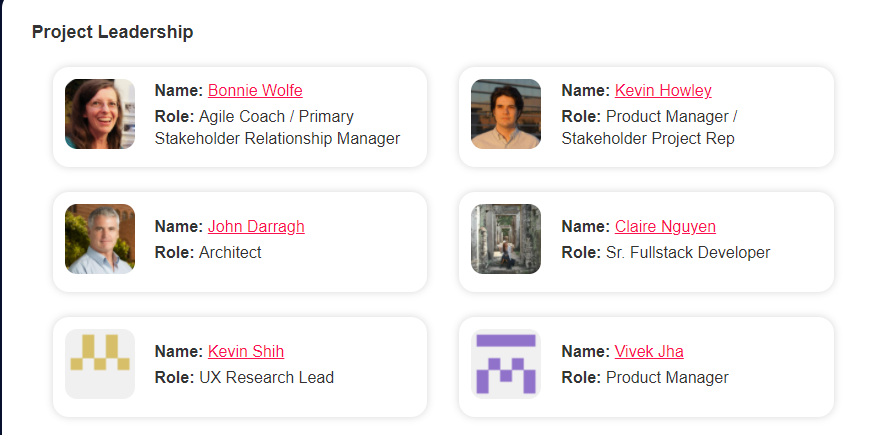Click the profile photo beside Bonnie Wolfe
This screenshot has height=435, width=889.
[100, 114]
